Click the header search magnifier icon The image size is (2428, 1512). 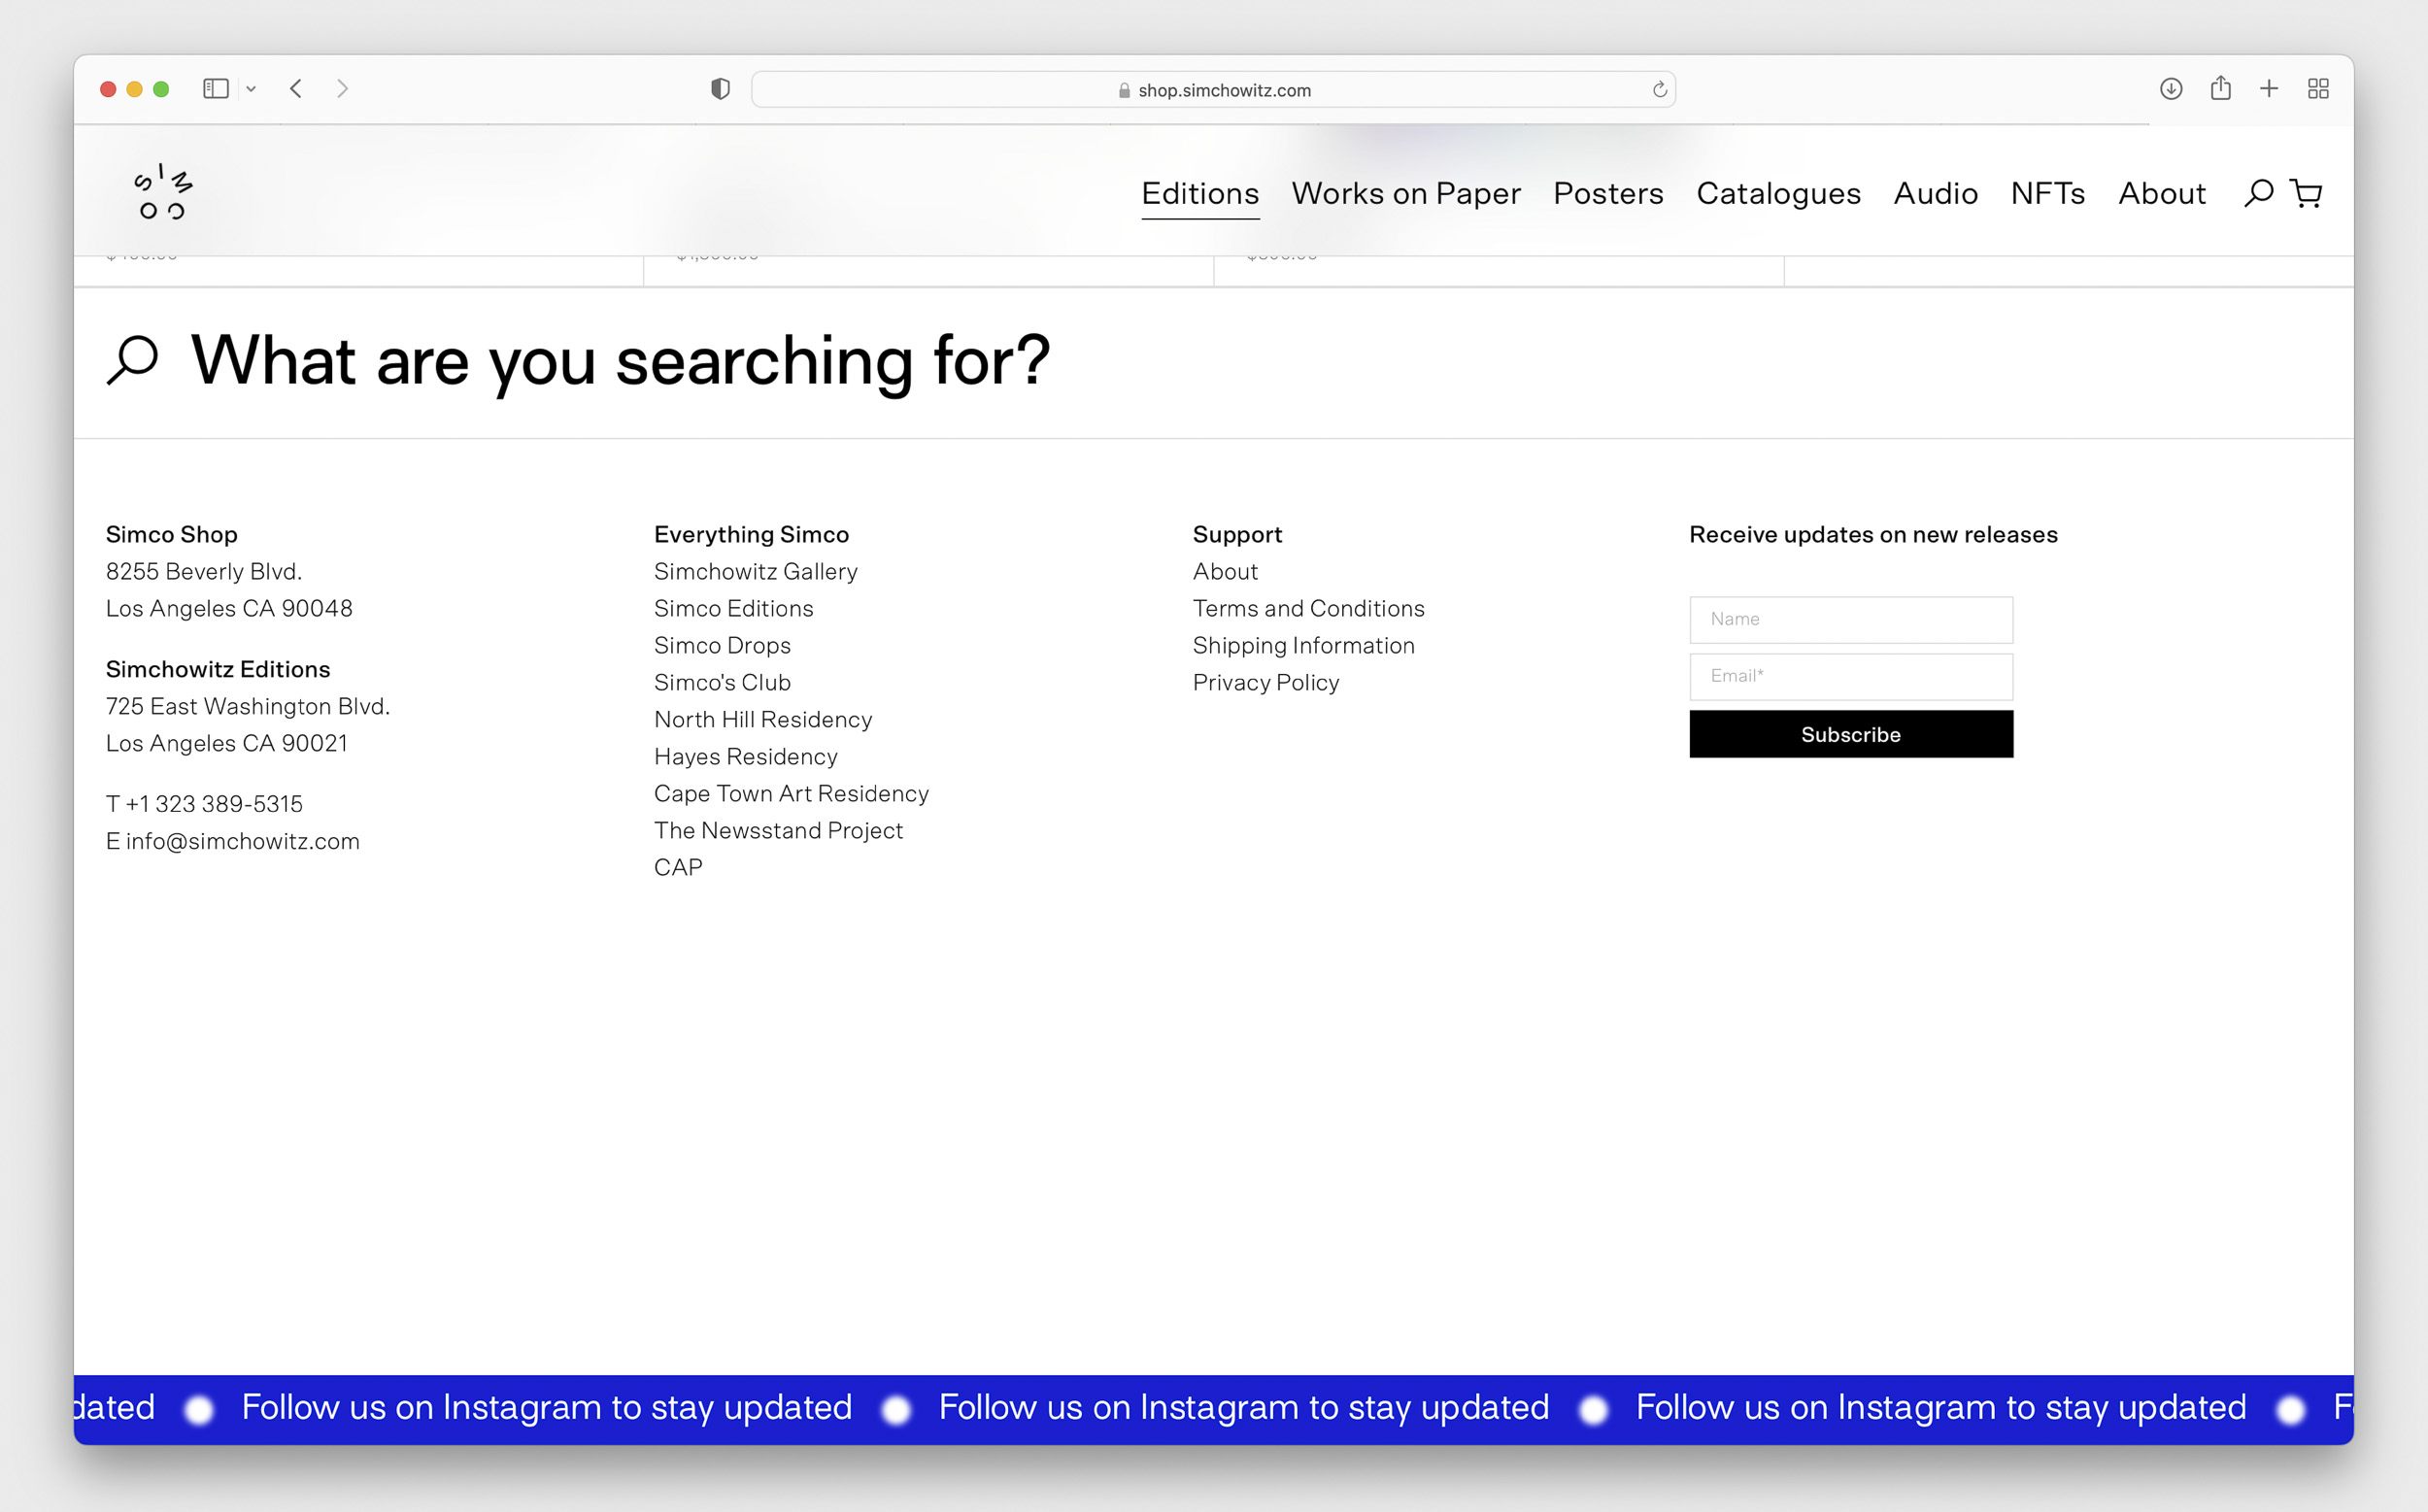(x=2258, y=193)
